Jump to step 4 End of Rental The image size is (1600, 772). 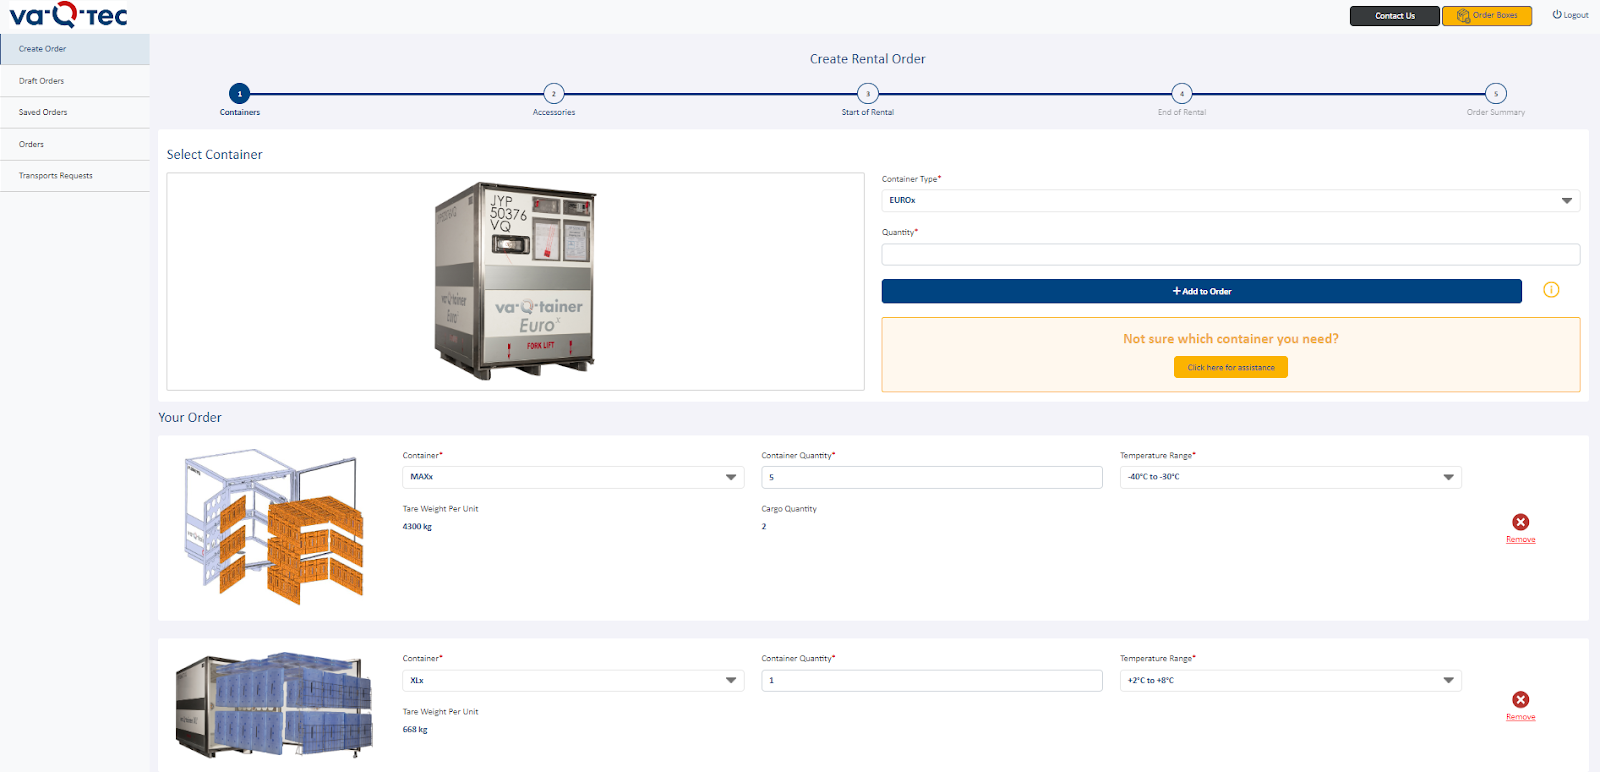[x=1182, y=94]
